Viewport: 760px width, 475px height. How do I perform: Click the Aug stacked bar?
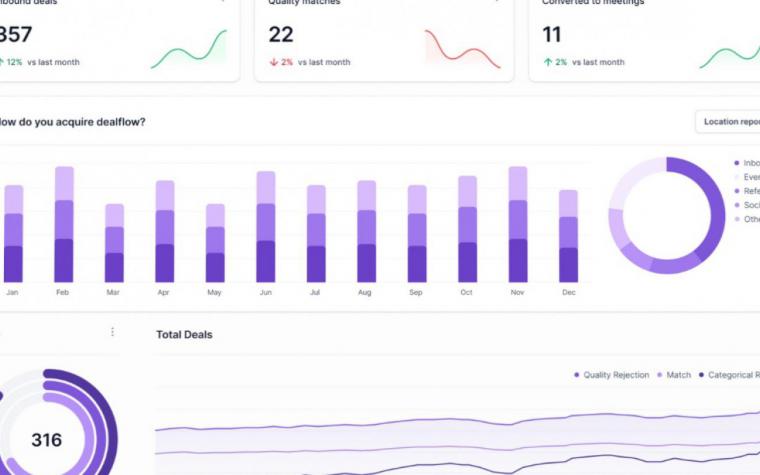pyautogui.click(x=366, y=231)
